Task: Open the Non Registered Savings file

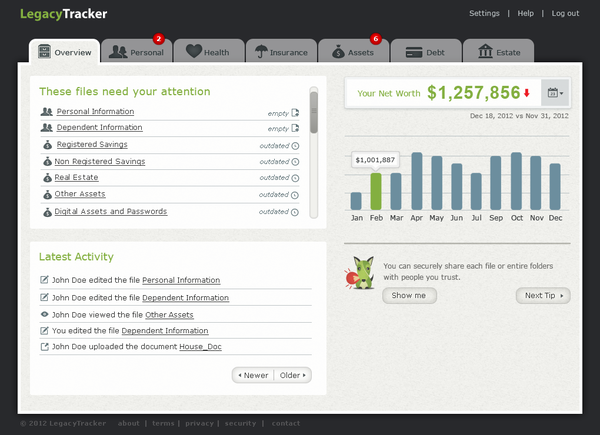Action: click(99, 161)
